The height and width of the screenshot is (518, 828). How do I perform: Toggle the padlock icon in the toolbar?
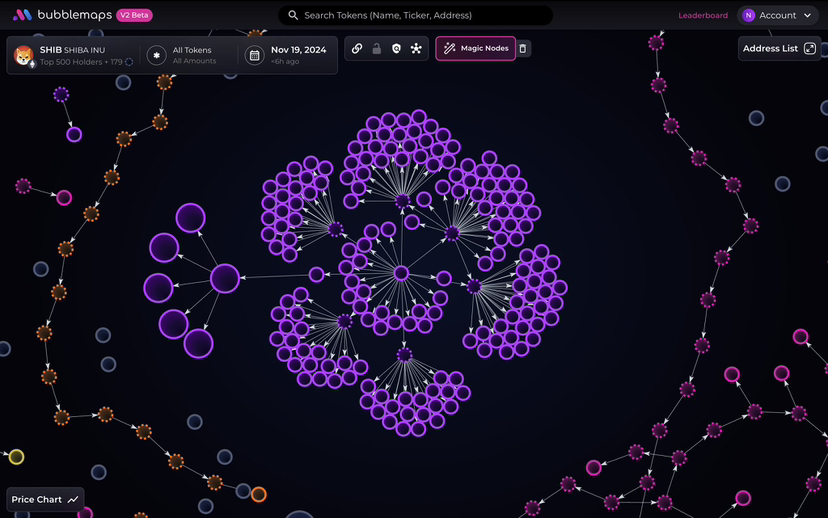pyautogui.click(x=377, y=48)
